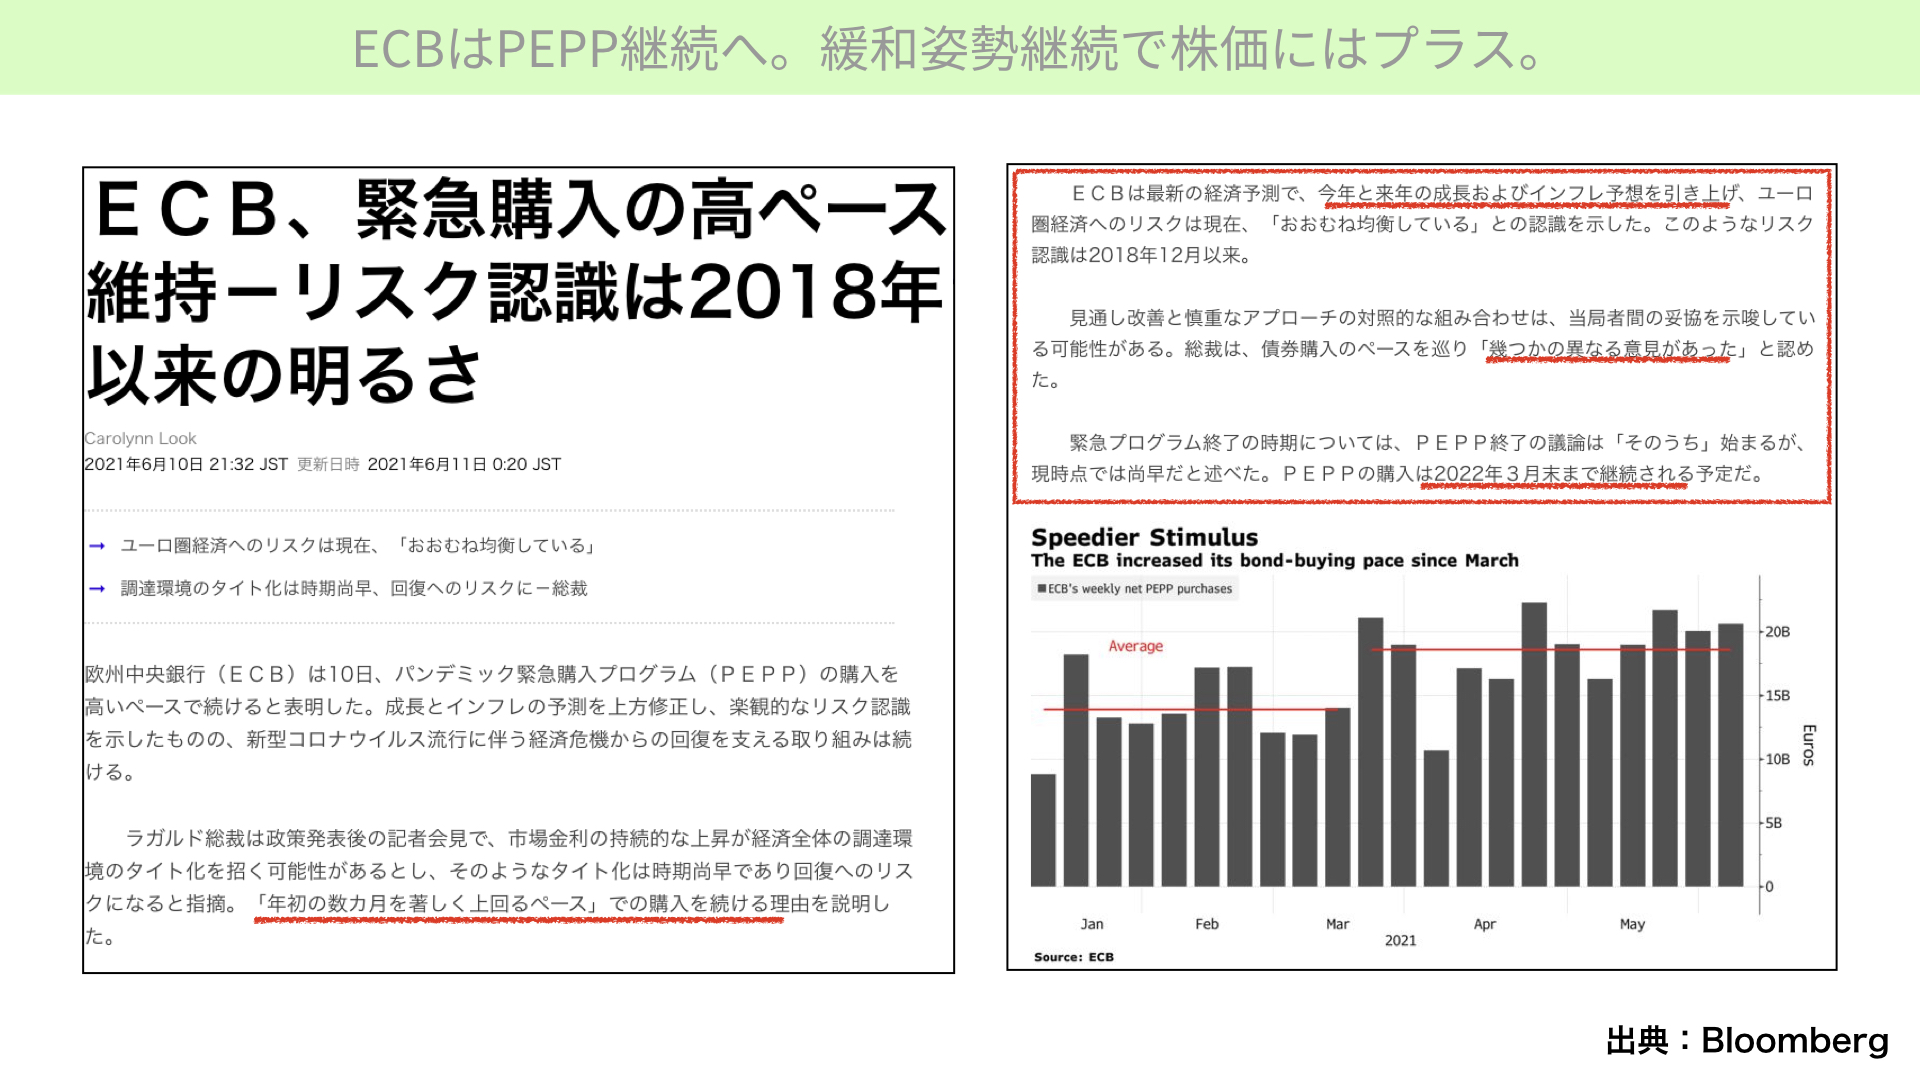This screenshot has height=1080, width=1920.
Task: Click the arrow icon beside ユーロ圏経済へのリスク bullet
Action: tap(97, 546)
